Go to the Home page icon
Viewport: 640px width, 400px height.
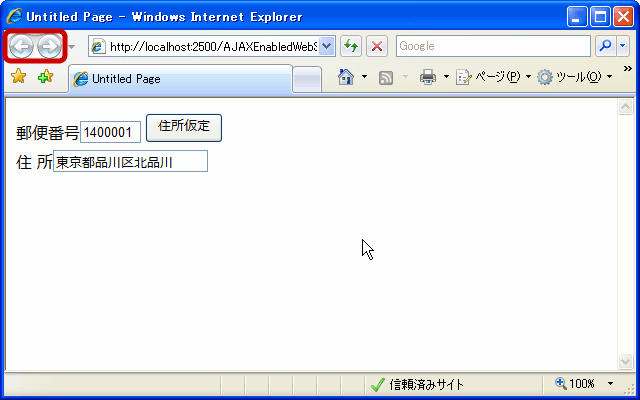click(346, 77)
